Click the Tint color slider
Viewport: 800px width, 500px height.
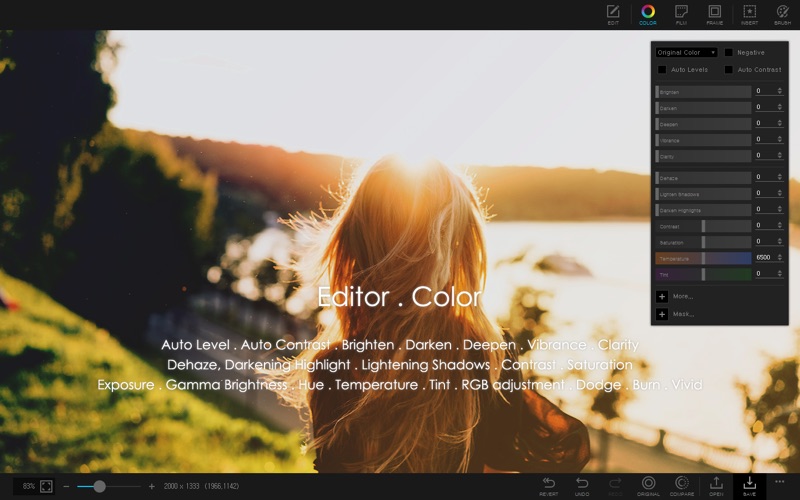[x=703, y=274]
